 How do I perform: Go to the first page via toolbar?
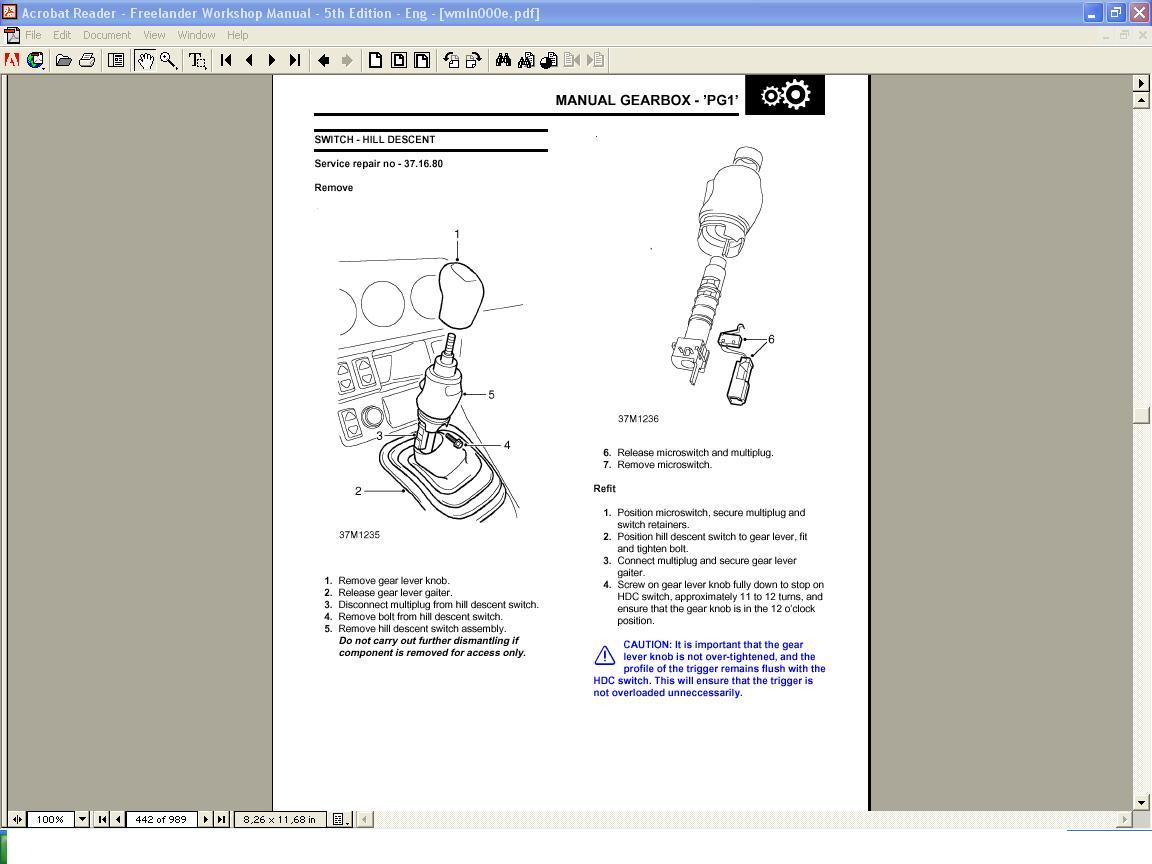[226, 60]
